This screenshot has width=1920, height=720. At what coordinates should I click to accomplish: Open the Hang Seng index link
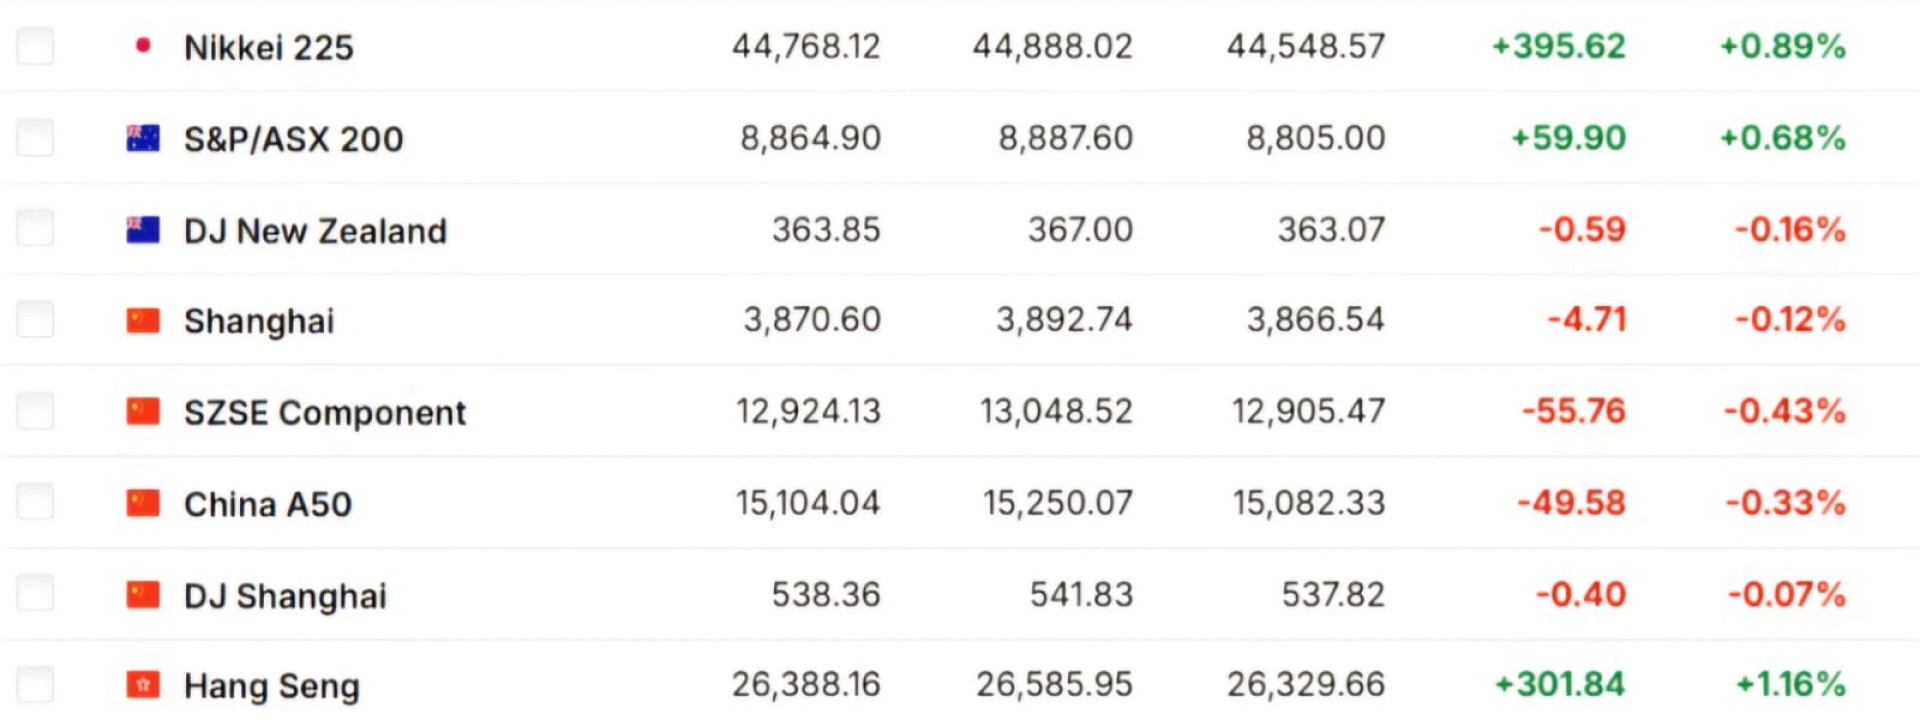272,686
